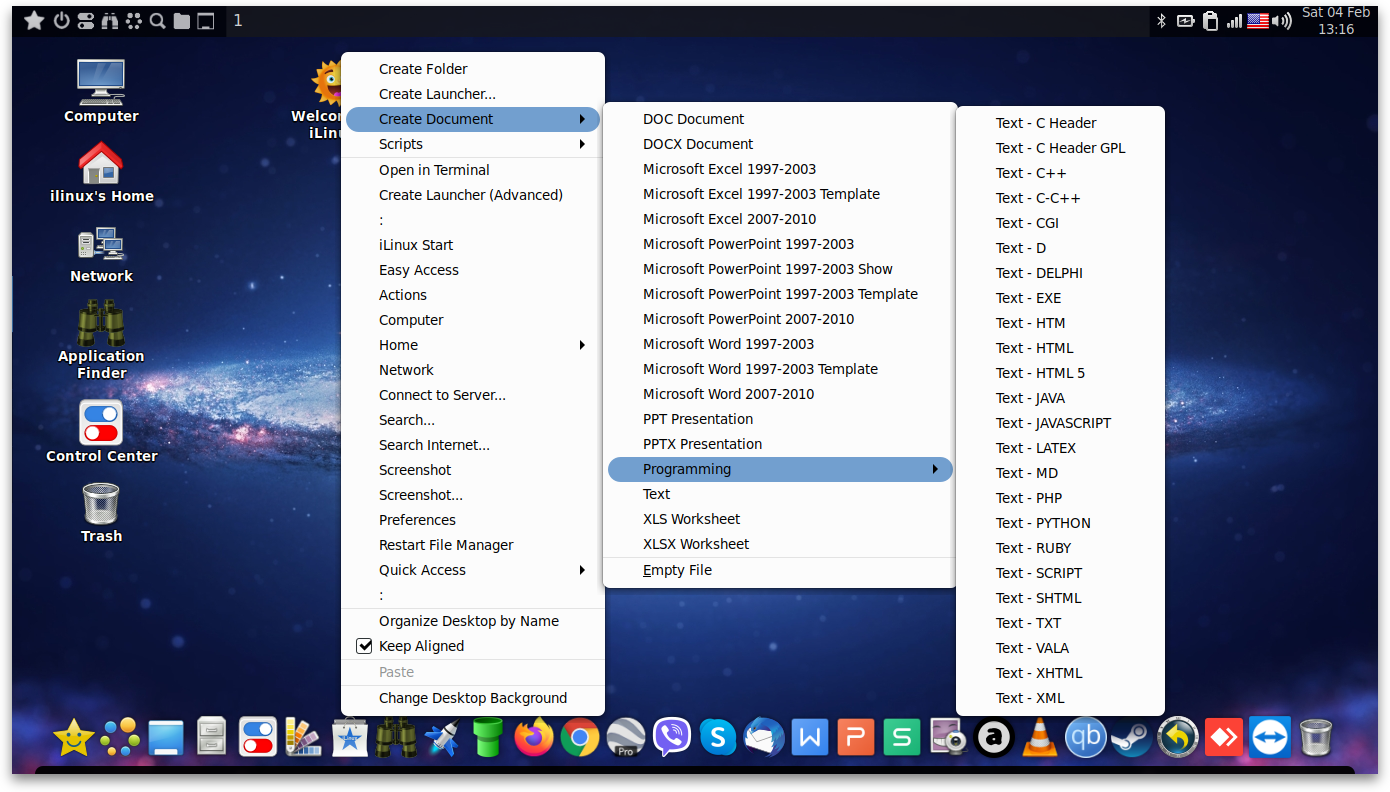Click the Bluetooth tray icon
The width and height of the screenshot is (1390, 792).
1162,21
